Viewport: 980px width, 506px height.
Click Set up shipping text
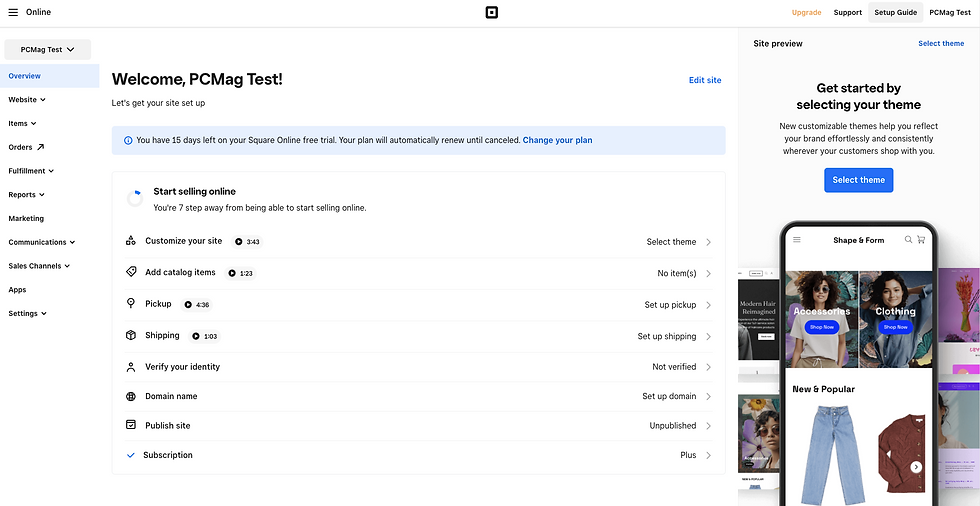coord(667,336)
